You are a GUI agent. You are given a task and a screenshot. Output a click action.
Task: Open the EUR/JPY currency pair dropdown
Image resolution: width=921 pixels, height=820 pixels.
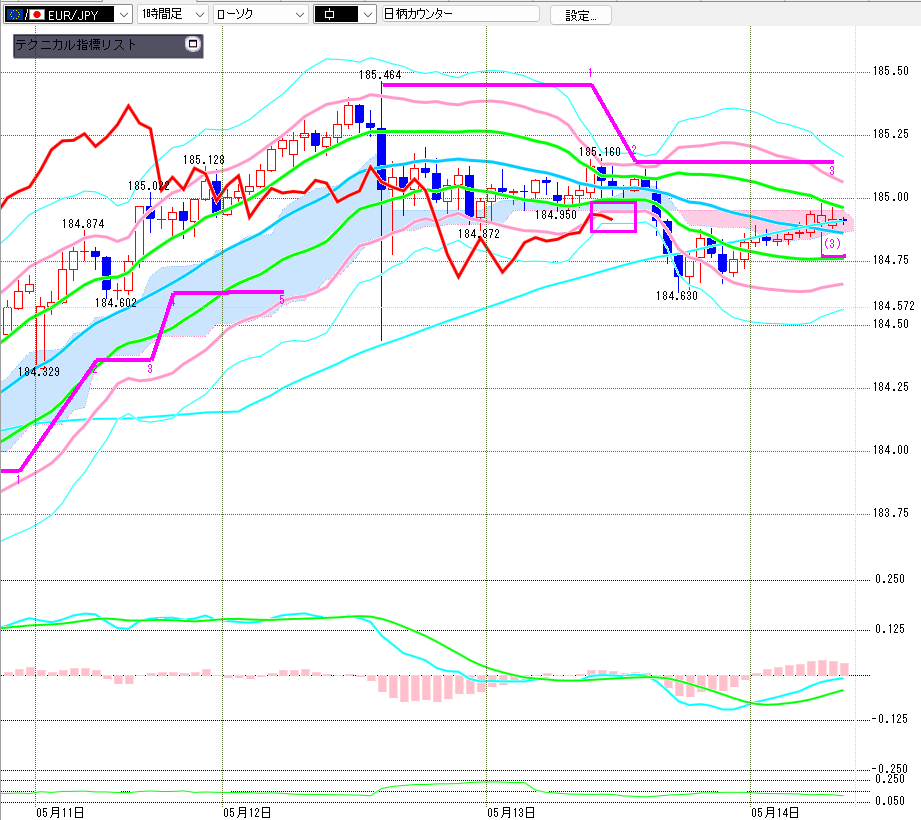point(124,15)
